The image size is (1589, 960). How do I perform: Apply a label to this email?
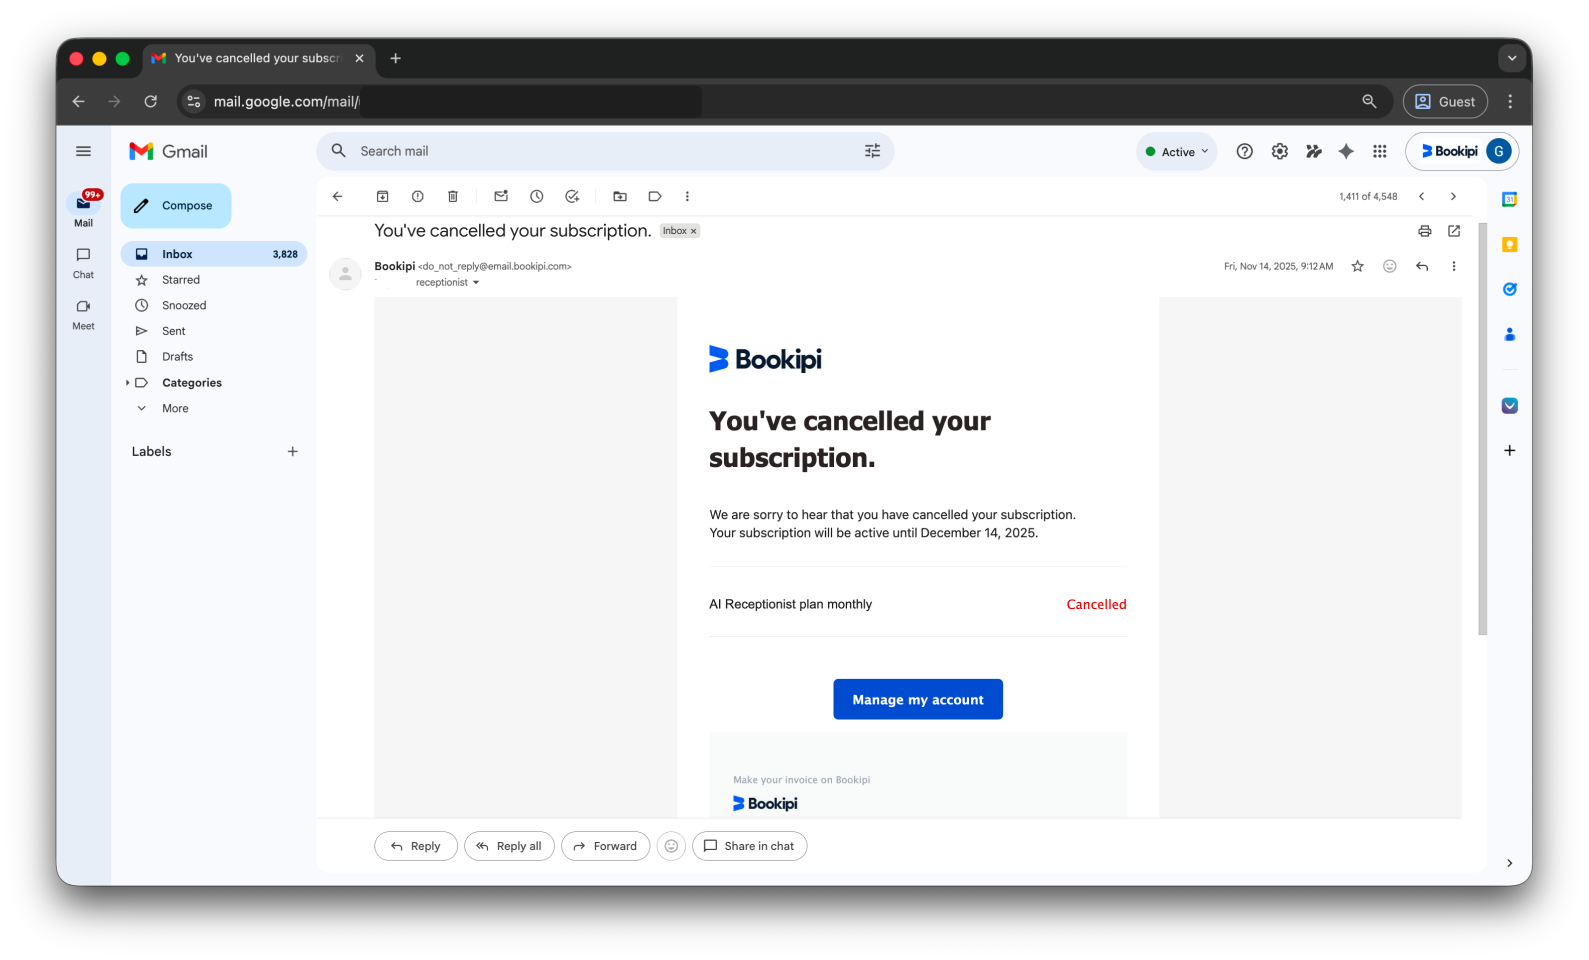[x=655, y=196]
